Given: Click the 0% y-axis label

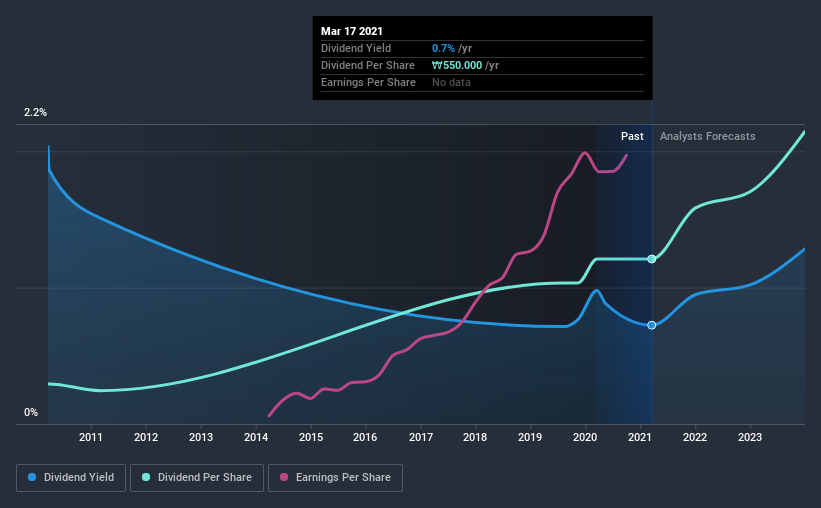Looking at the screenshot, I should pyautogui.click(x=31, y=413).
